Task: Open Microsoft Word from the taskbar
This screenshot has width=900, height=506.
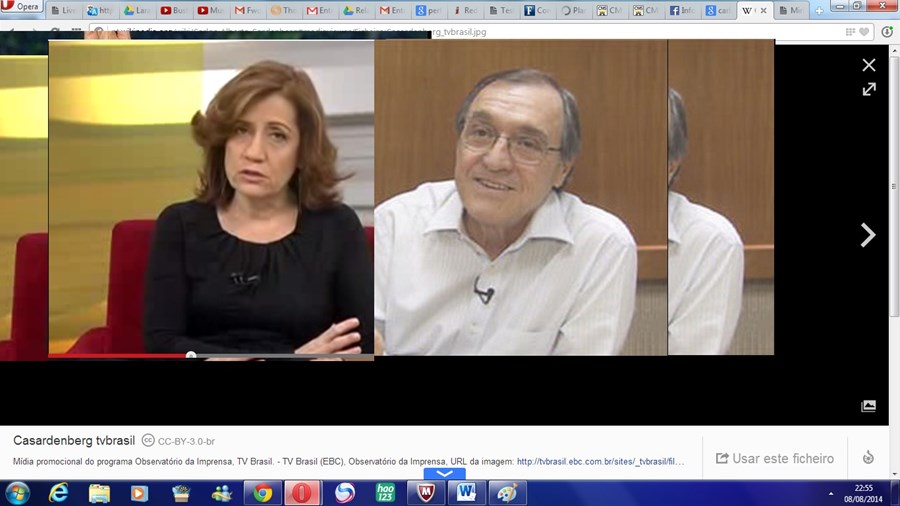Action: click(466, 493)
